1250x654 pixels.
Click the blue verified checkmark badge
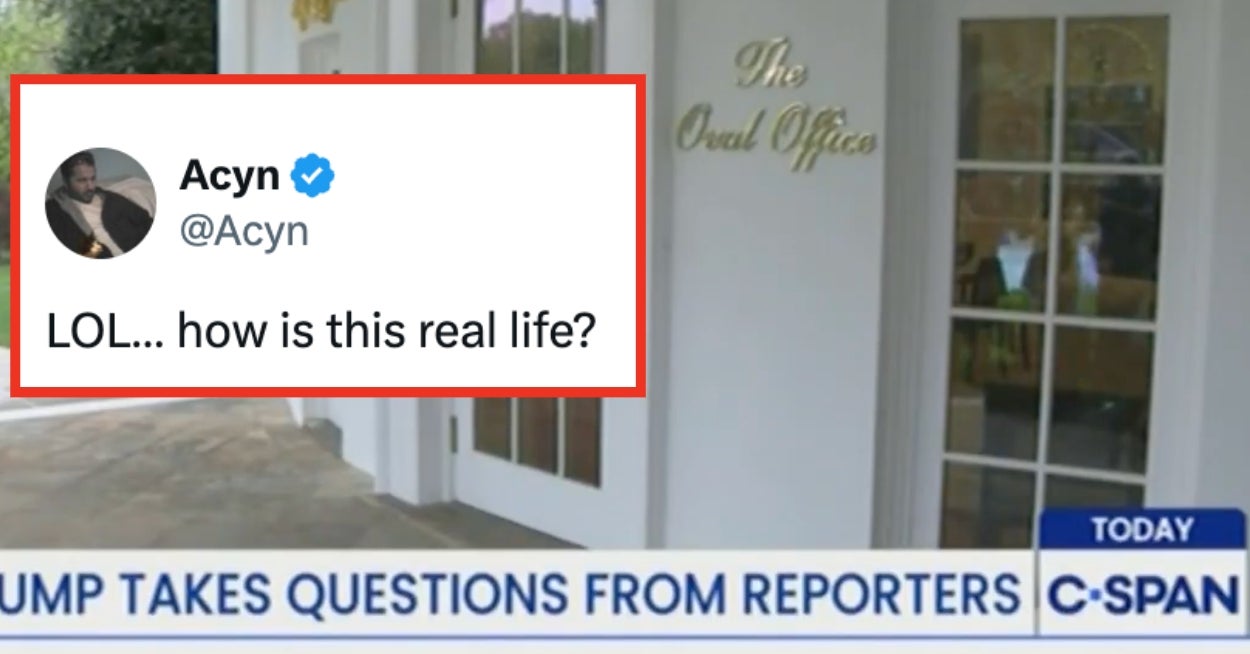312,177
